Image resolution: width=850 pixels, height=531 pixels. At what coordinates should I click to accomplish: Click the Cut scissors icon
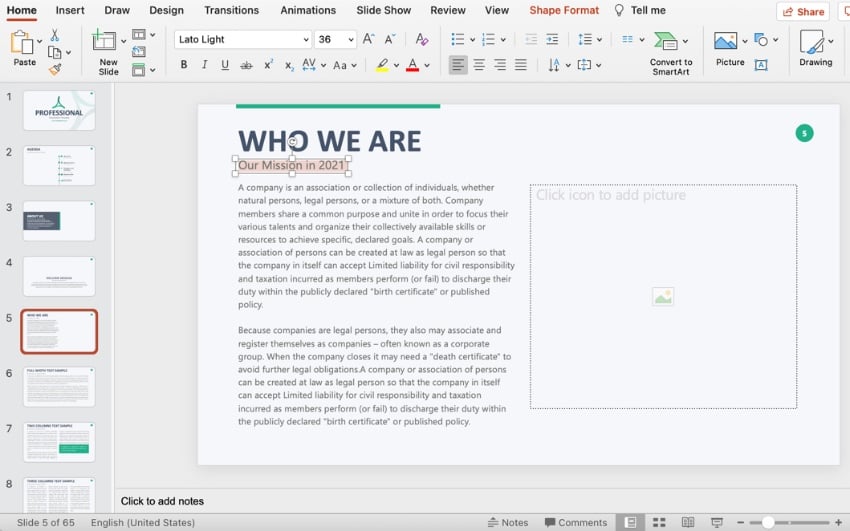[55, 36]
